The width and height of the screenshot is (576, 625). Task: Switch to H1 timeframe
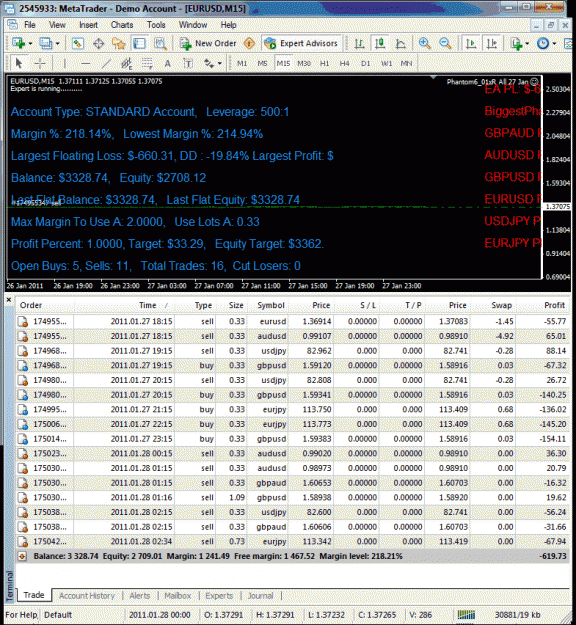324,63
